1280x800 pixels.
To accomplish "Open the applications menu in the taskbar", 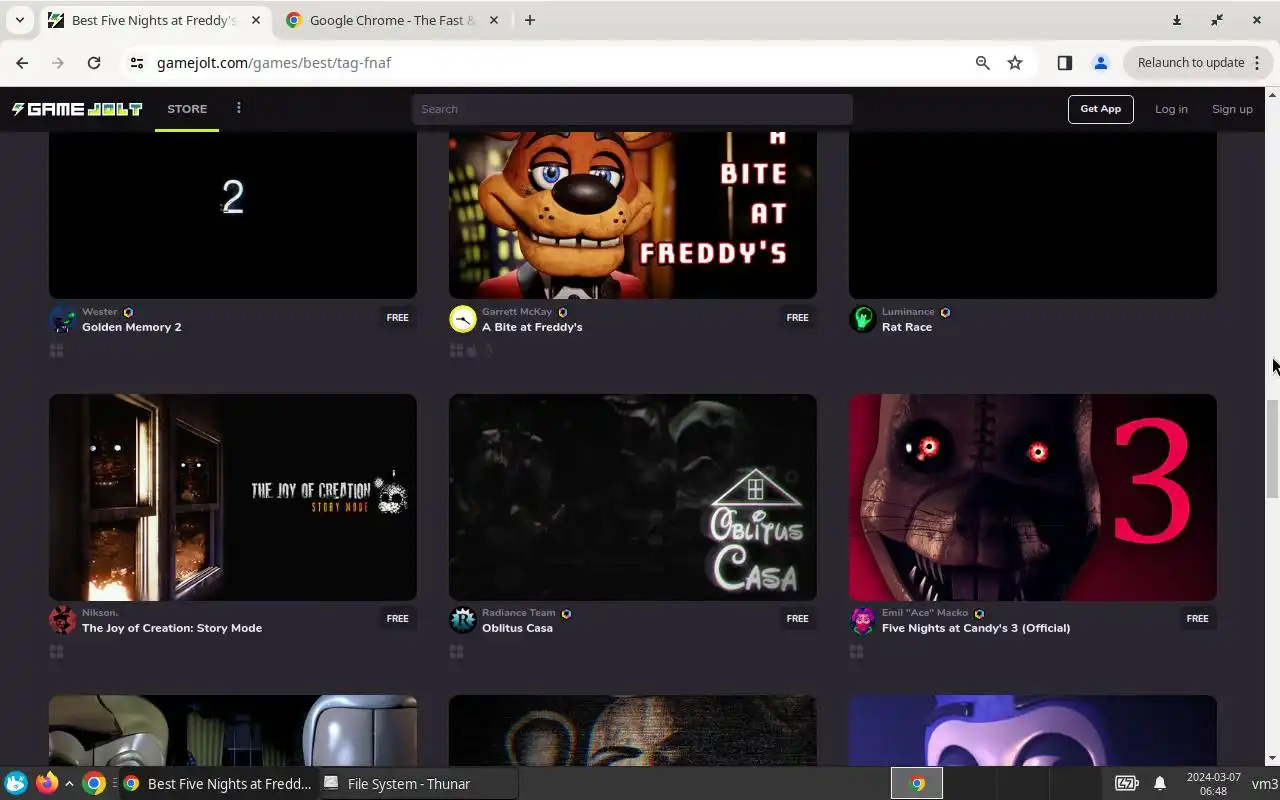I will tap(15, 783).
